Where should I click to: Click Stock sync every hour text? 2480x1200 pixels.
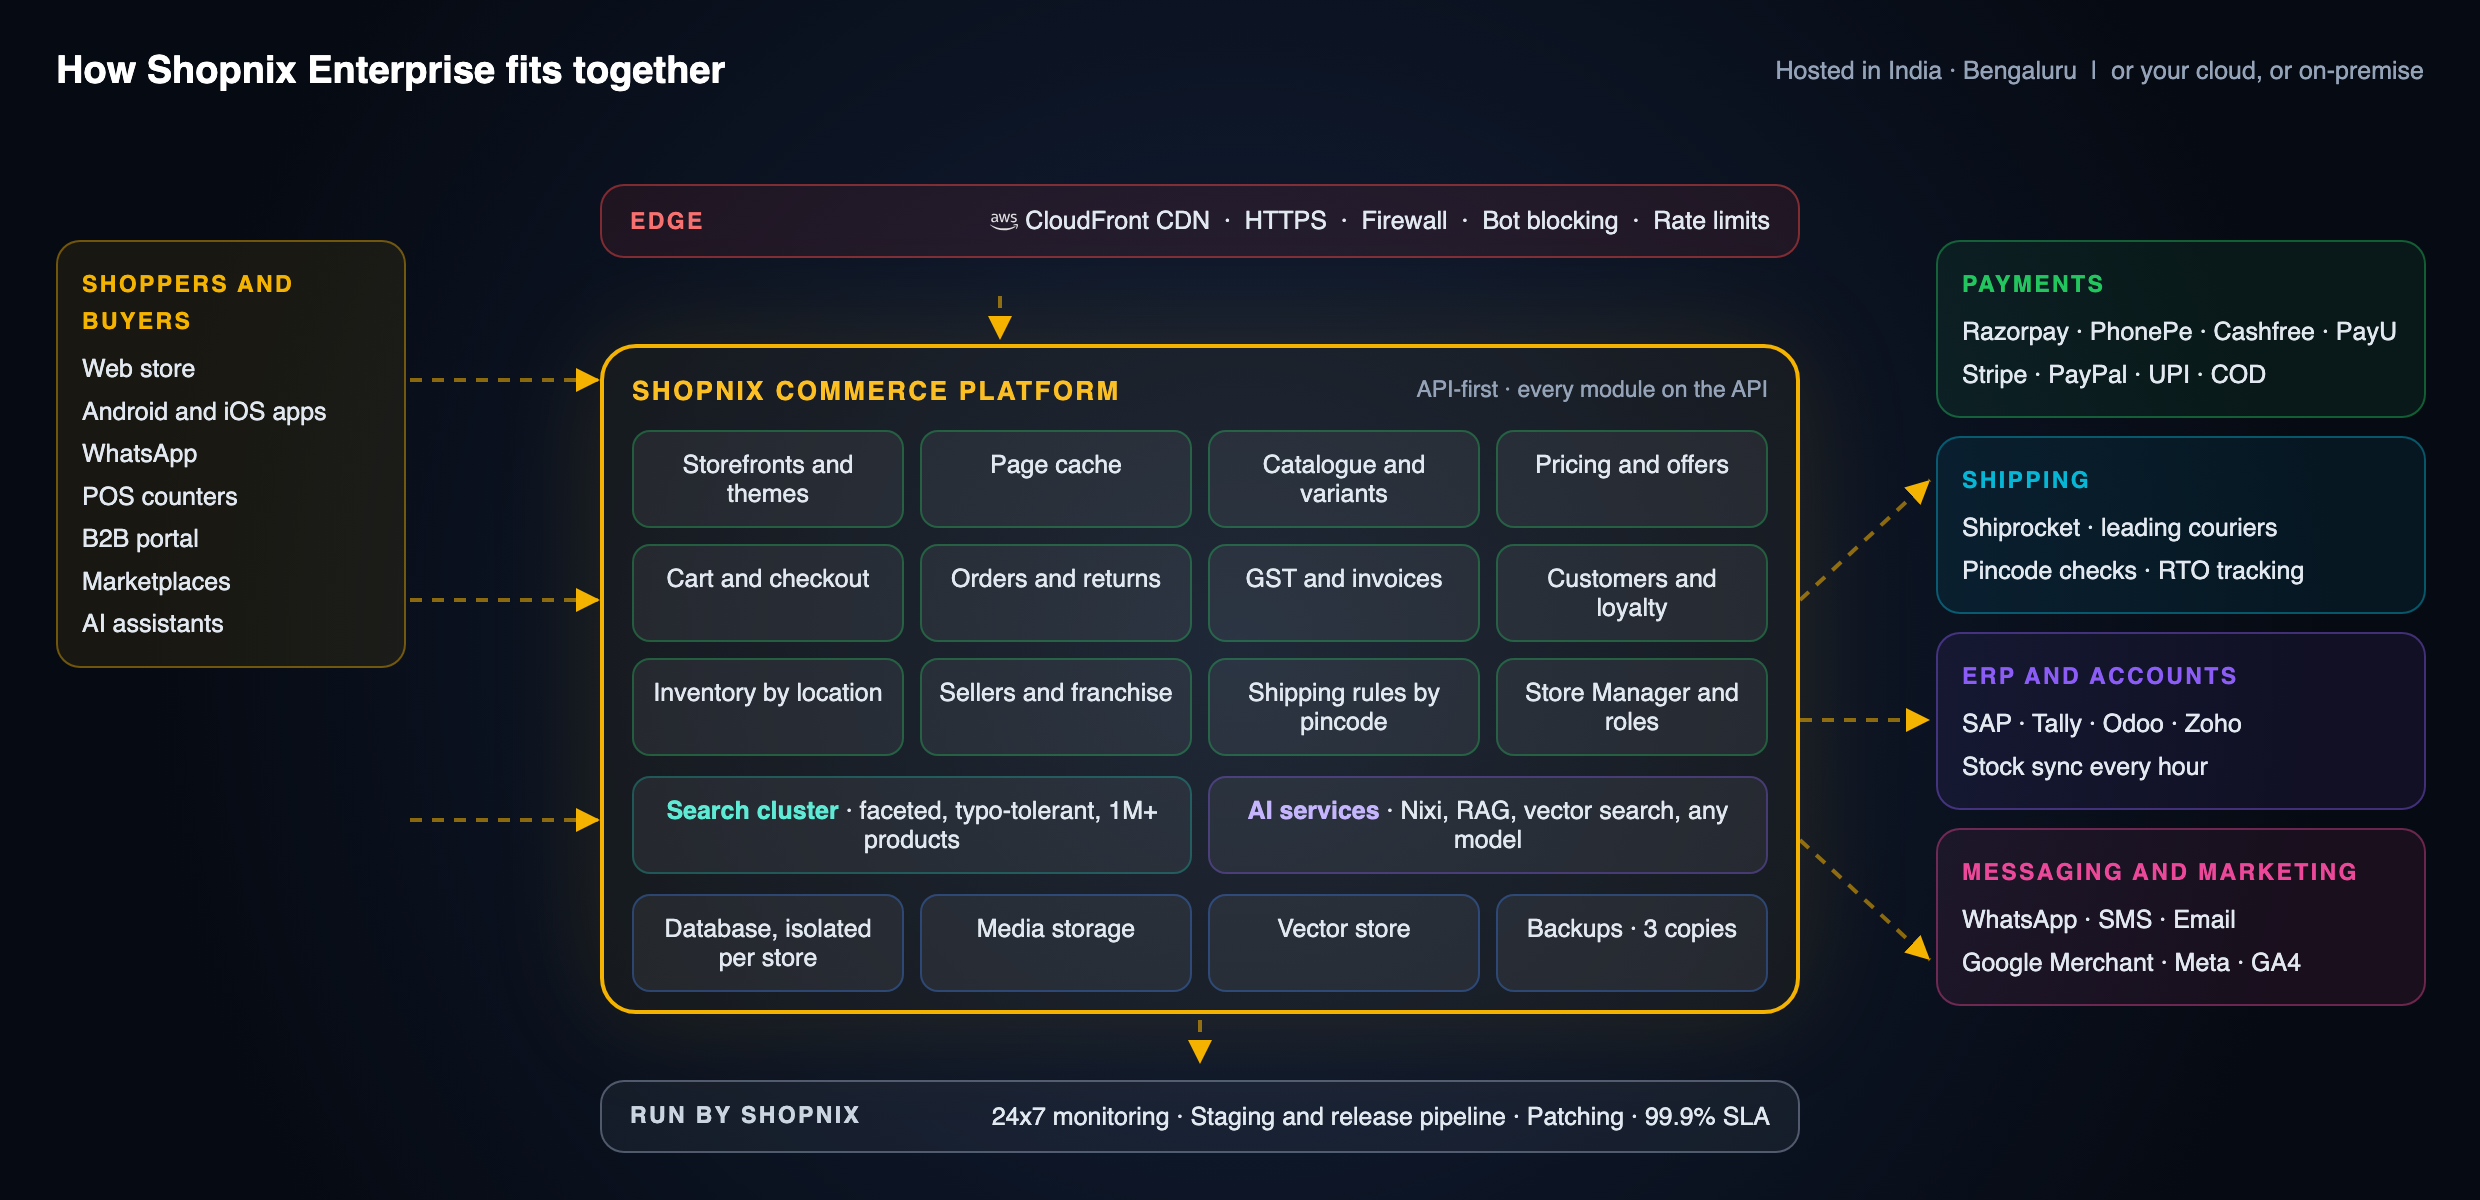[x=2085, y=767]
